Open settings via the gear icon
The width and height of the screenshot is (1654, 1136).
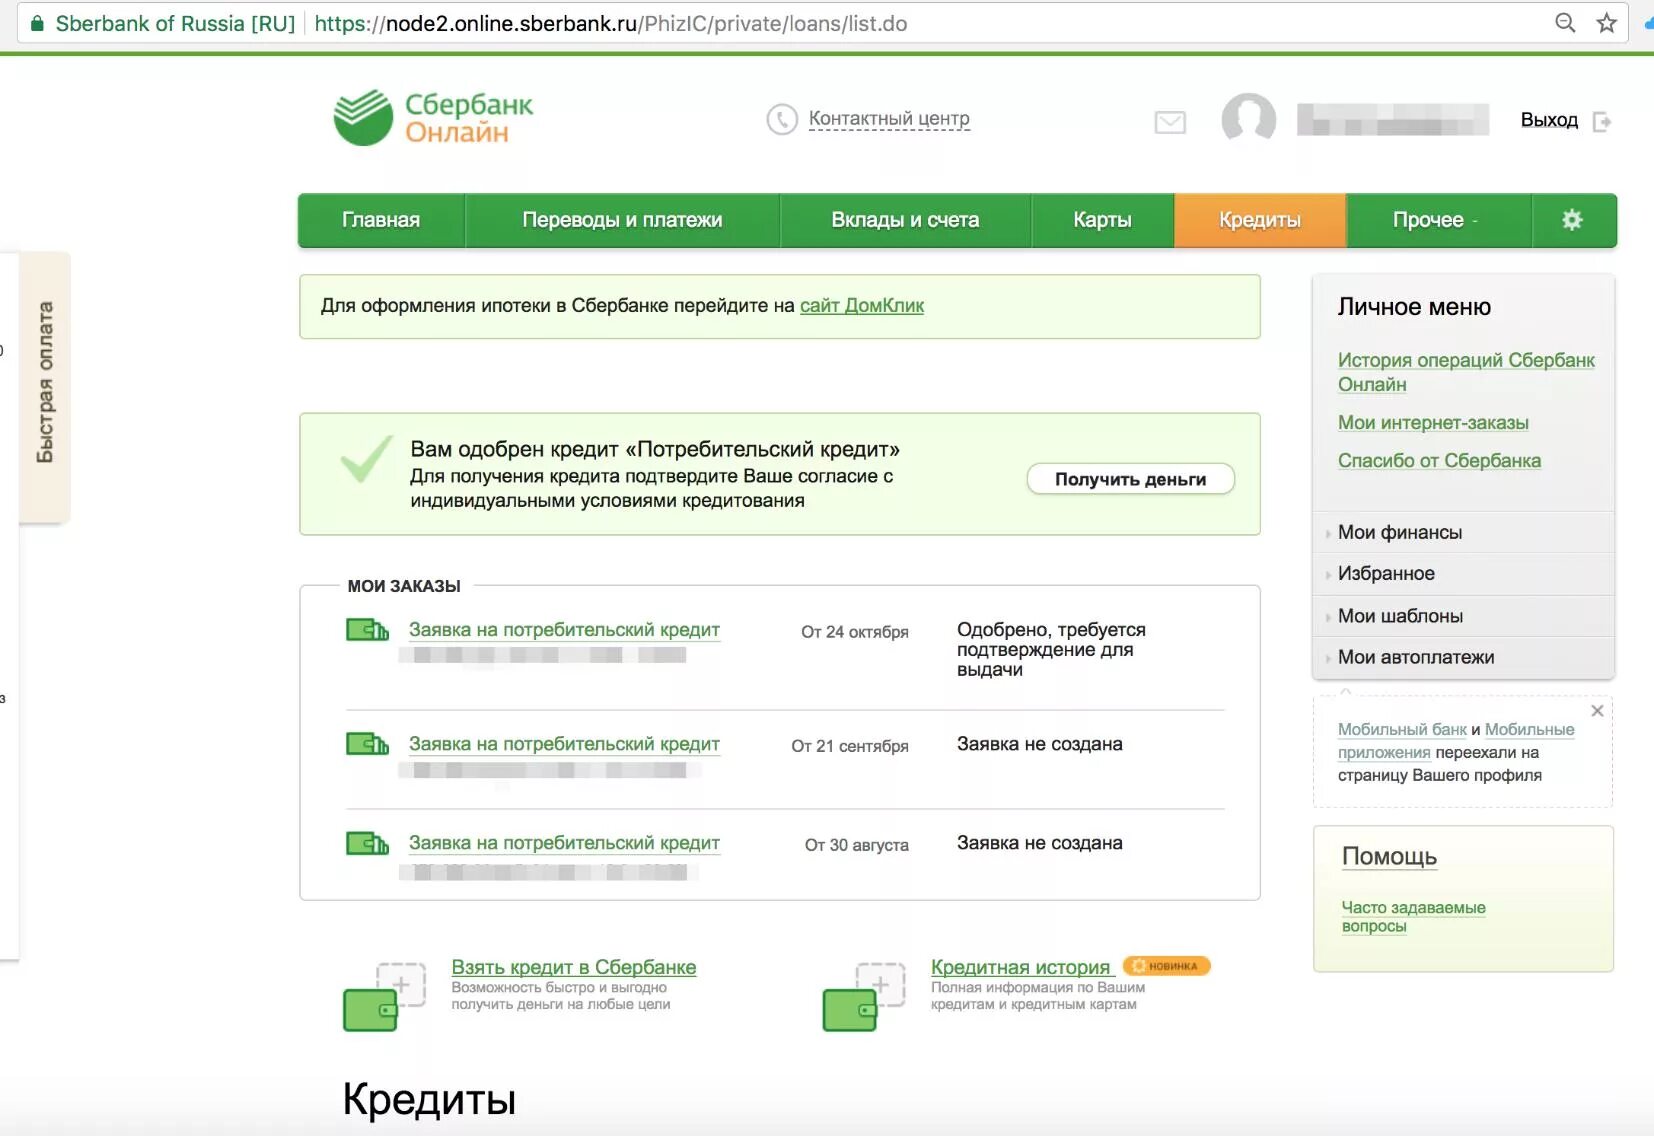point(1572,220)
